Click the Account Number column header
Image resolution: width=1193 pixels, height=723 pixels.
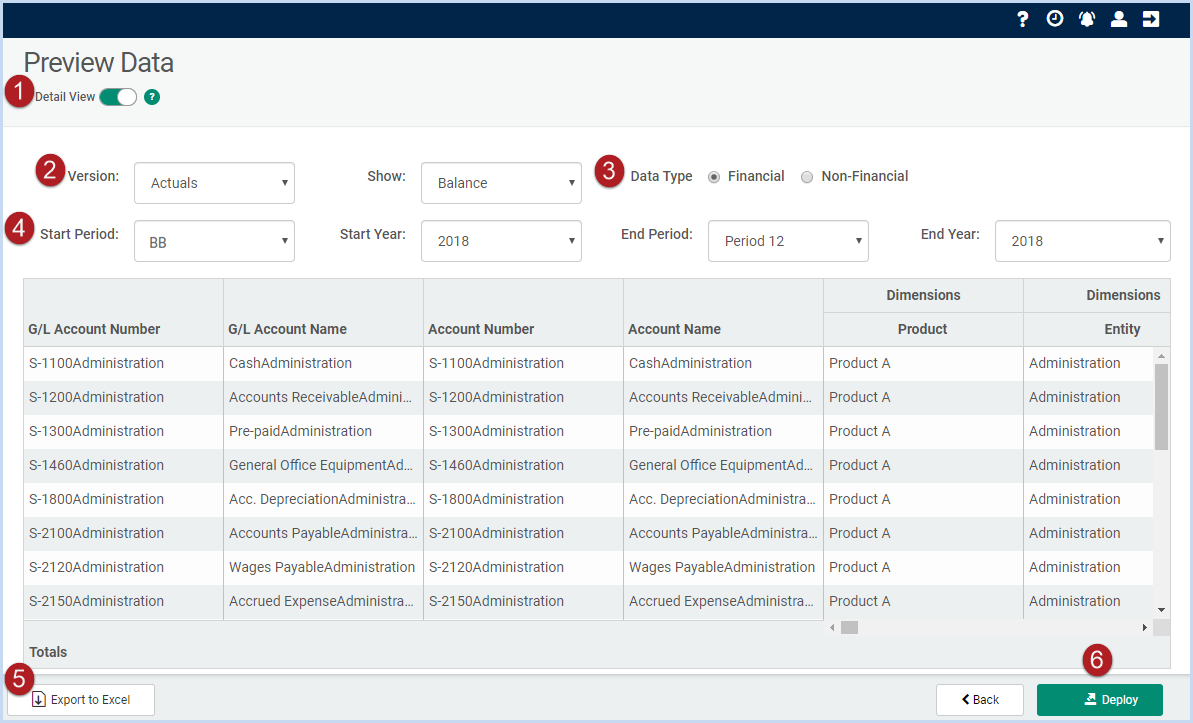(x=481, y=330)
